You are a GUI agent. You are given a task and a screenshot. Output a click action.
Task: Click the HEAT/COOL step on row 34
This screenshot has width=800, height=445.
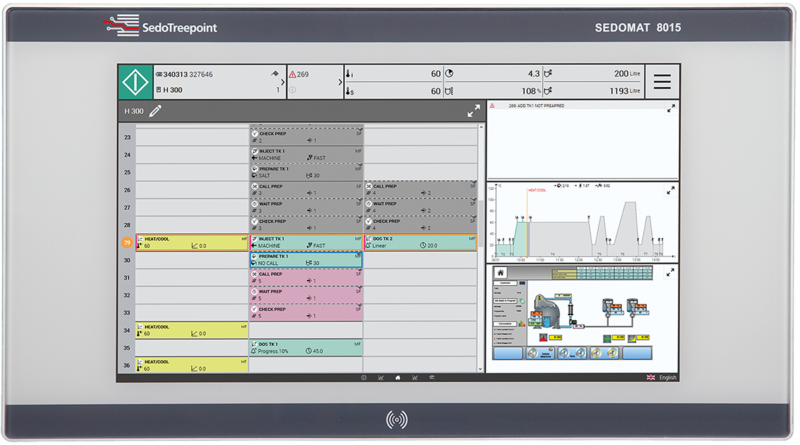(x=192, y=329)
